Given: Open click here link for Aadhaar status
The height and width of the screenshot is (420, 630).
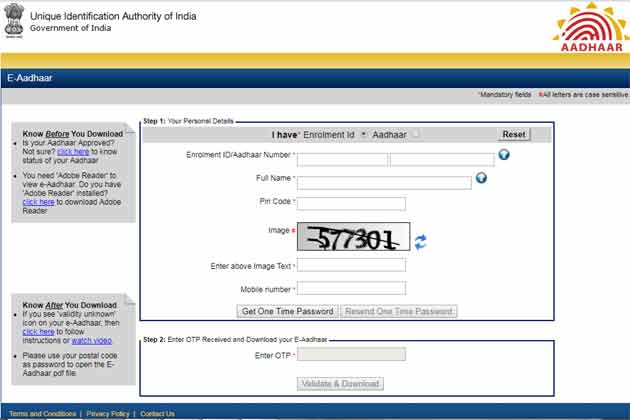Looking at the screenshot, I should point(72,151).
